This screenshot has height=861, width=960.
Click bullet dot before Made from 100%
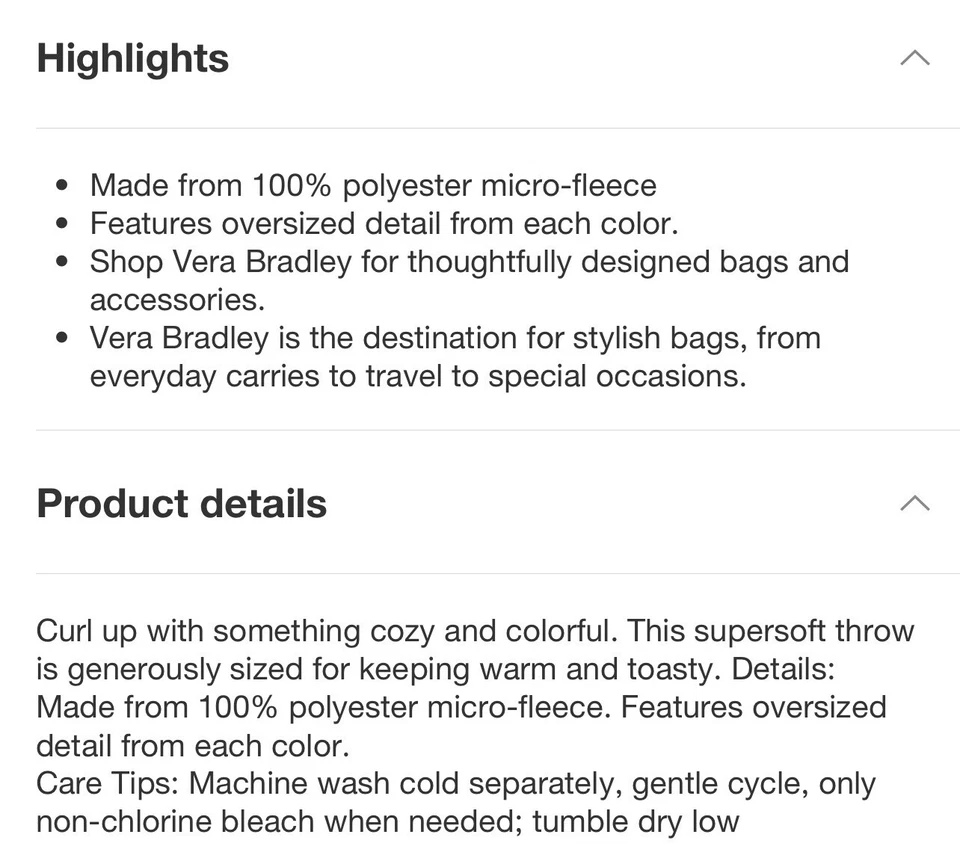point(61,186)
